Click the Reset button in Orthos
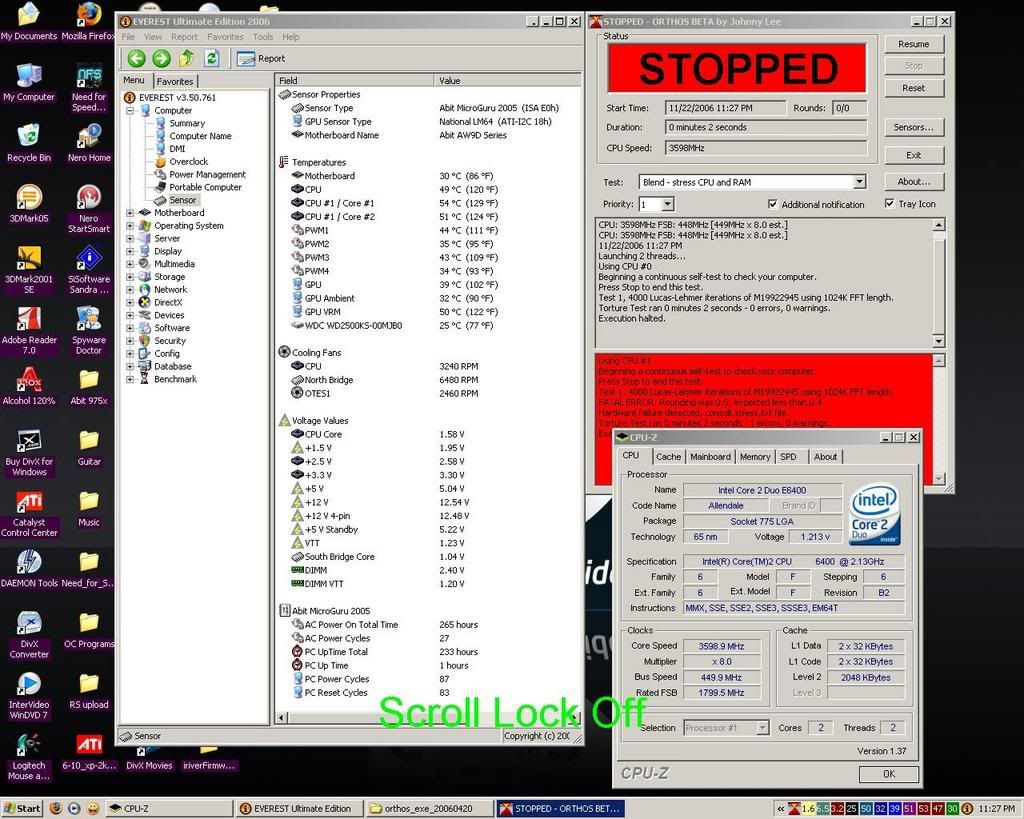1024x819 pixels. (x=914, y=88)
